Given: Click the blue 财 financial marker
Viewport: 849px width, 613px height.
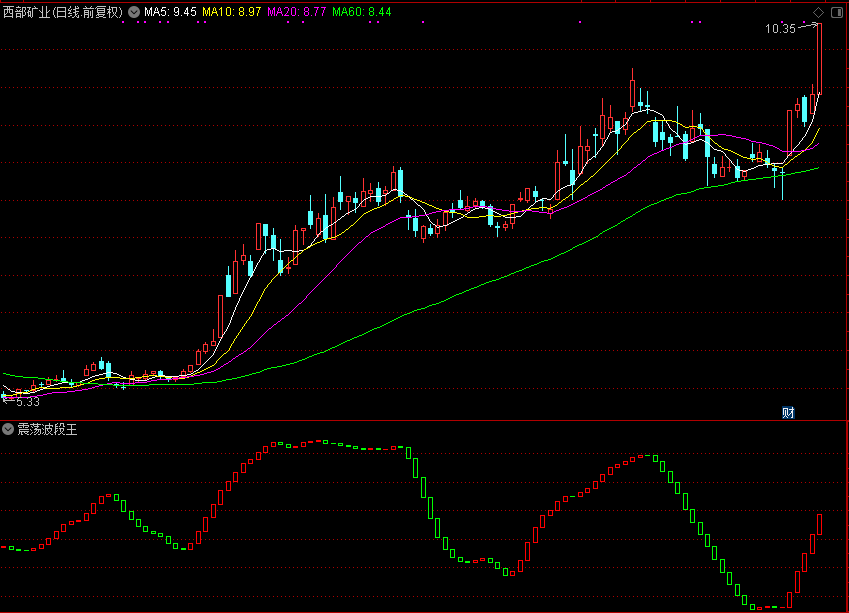Looking at the screenshot, I should tap(788, 412).
